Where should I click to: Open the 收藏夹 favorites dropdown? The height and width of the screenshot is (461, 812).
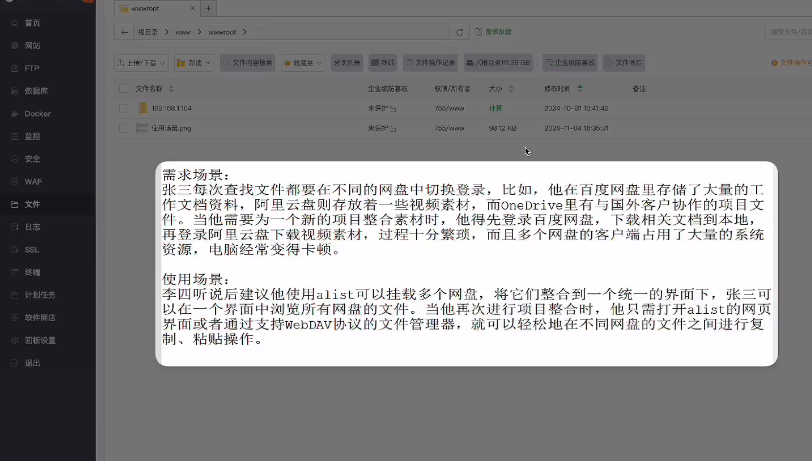303,63
